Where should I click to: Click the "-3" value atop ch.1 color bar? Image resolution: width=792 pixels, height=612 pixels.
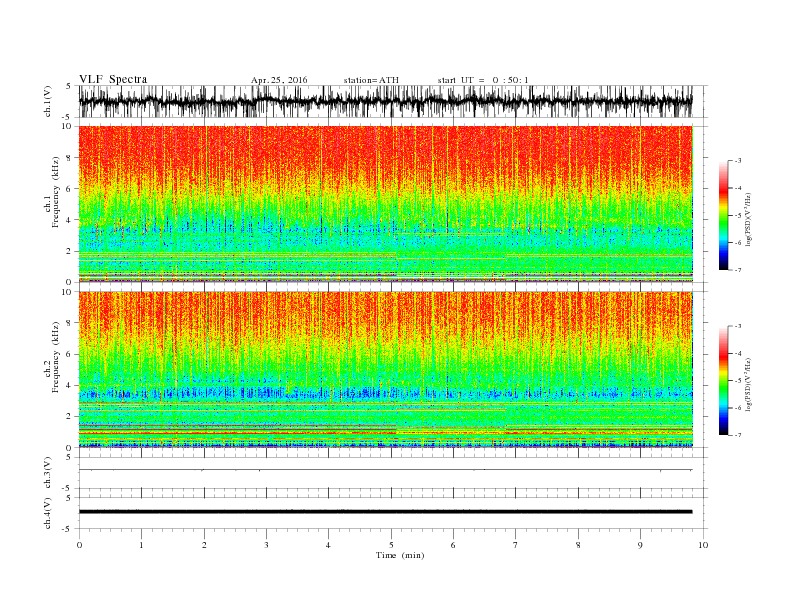pos(737,161)
